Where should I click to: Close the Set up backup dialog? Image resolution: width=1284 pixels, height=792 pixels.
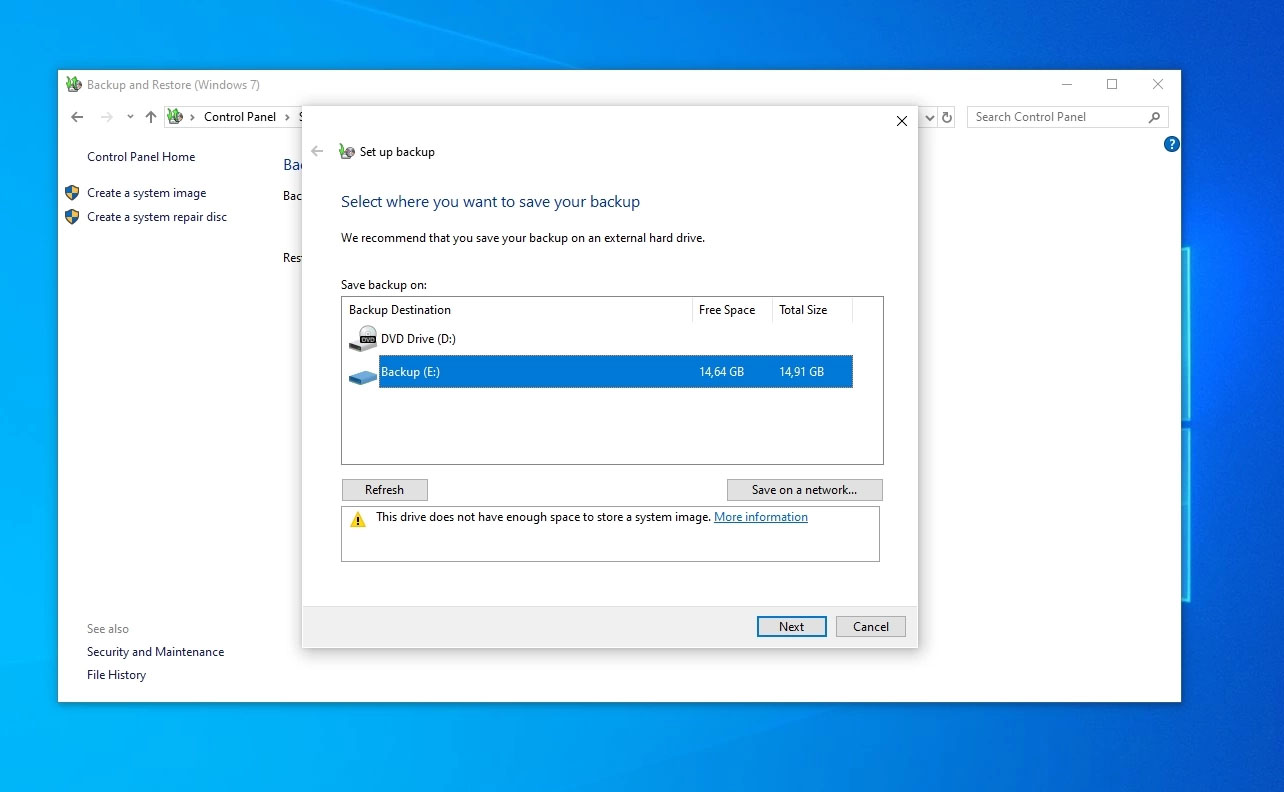[901, 121]
